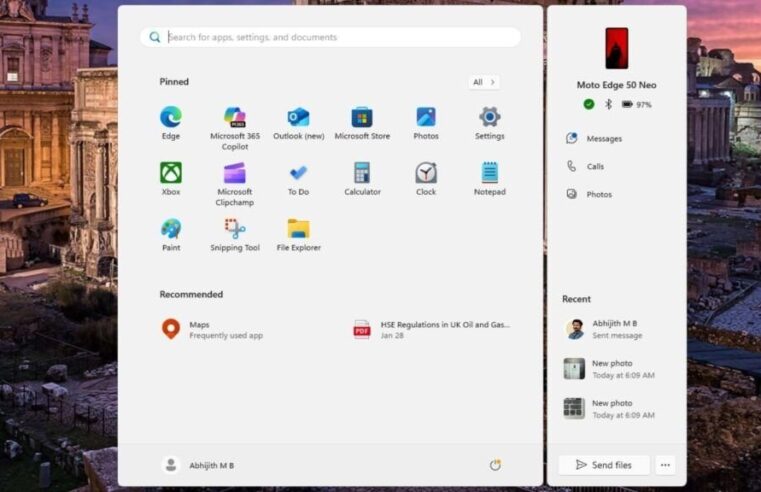
Task: Open HSE Regulations PDF document
Action: click(x=432, y=329)
